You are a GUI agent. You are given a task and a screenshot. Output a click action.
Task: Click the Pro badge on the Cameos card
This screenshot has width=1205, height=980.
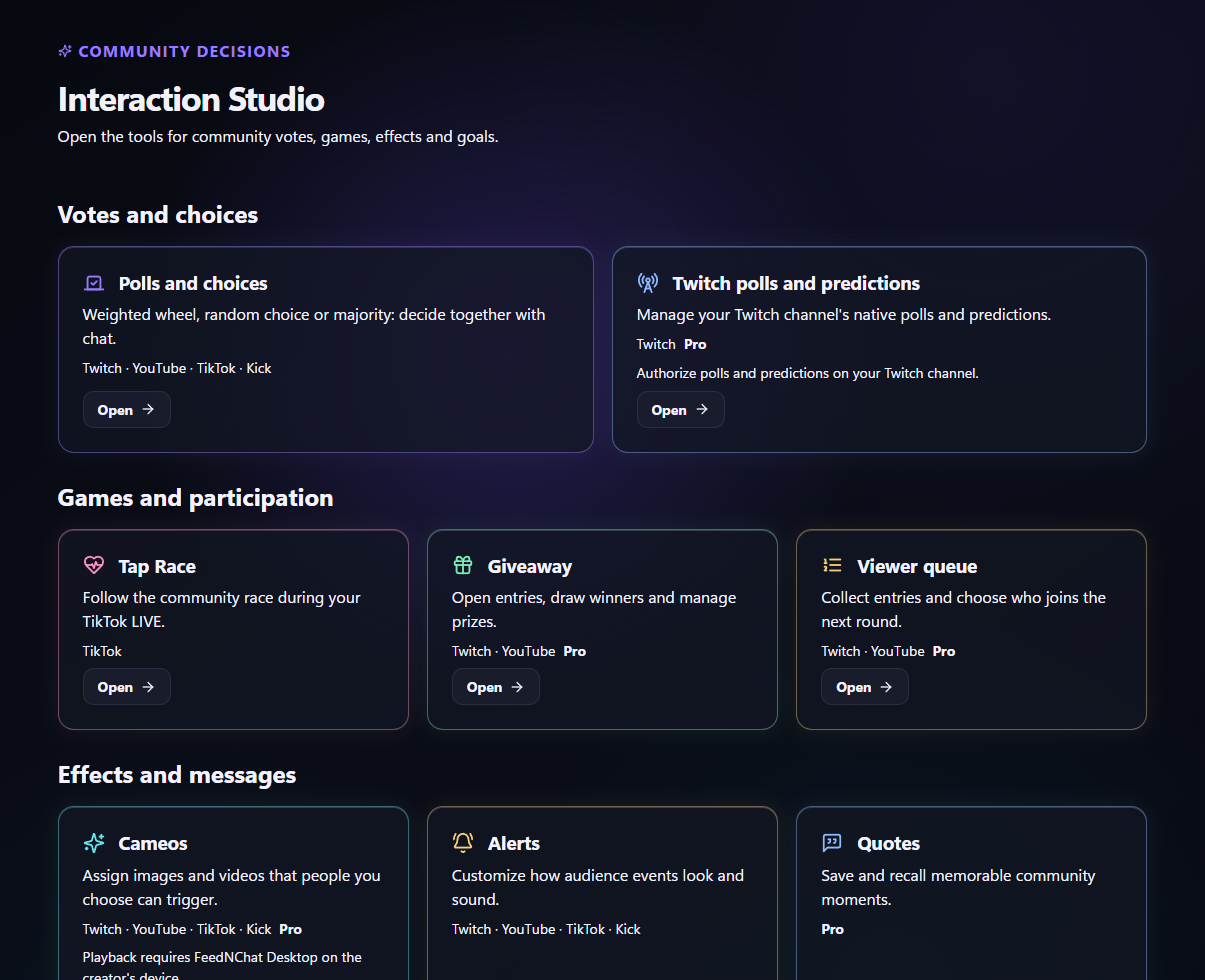pyautogui.click(x=290, y=929)
